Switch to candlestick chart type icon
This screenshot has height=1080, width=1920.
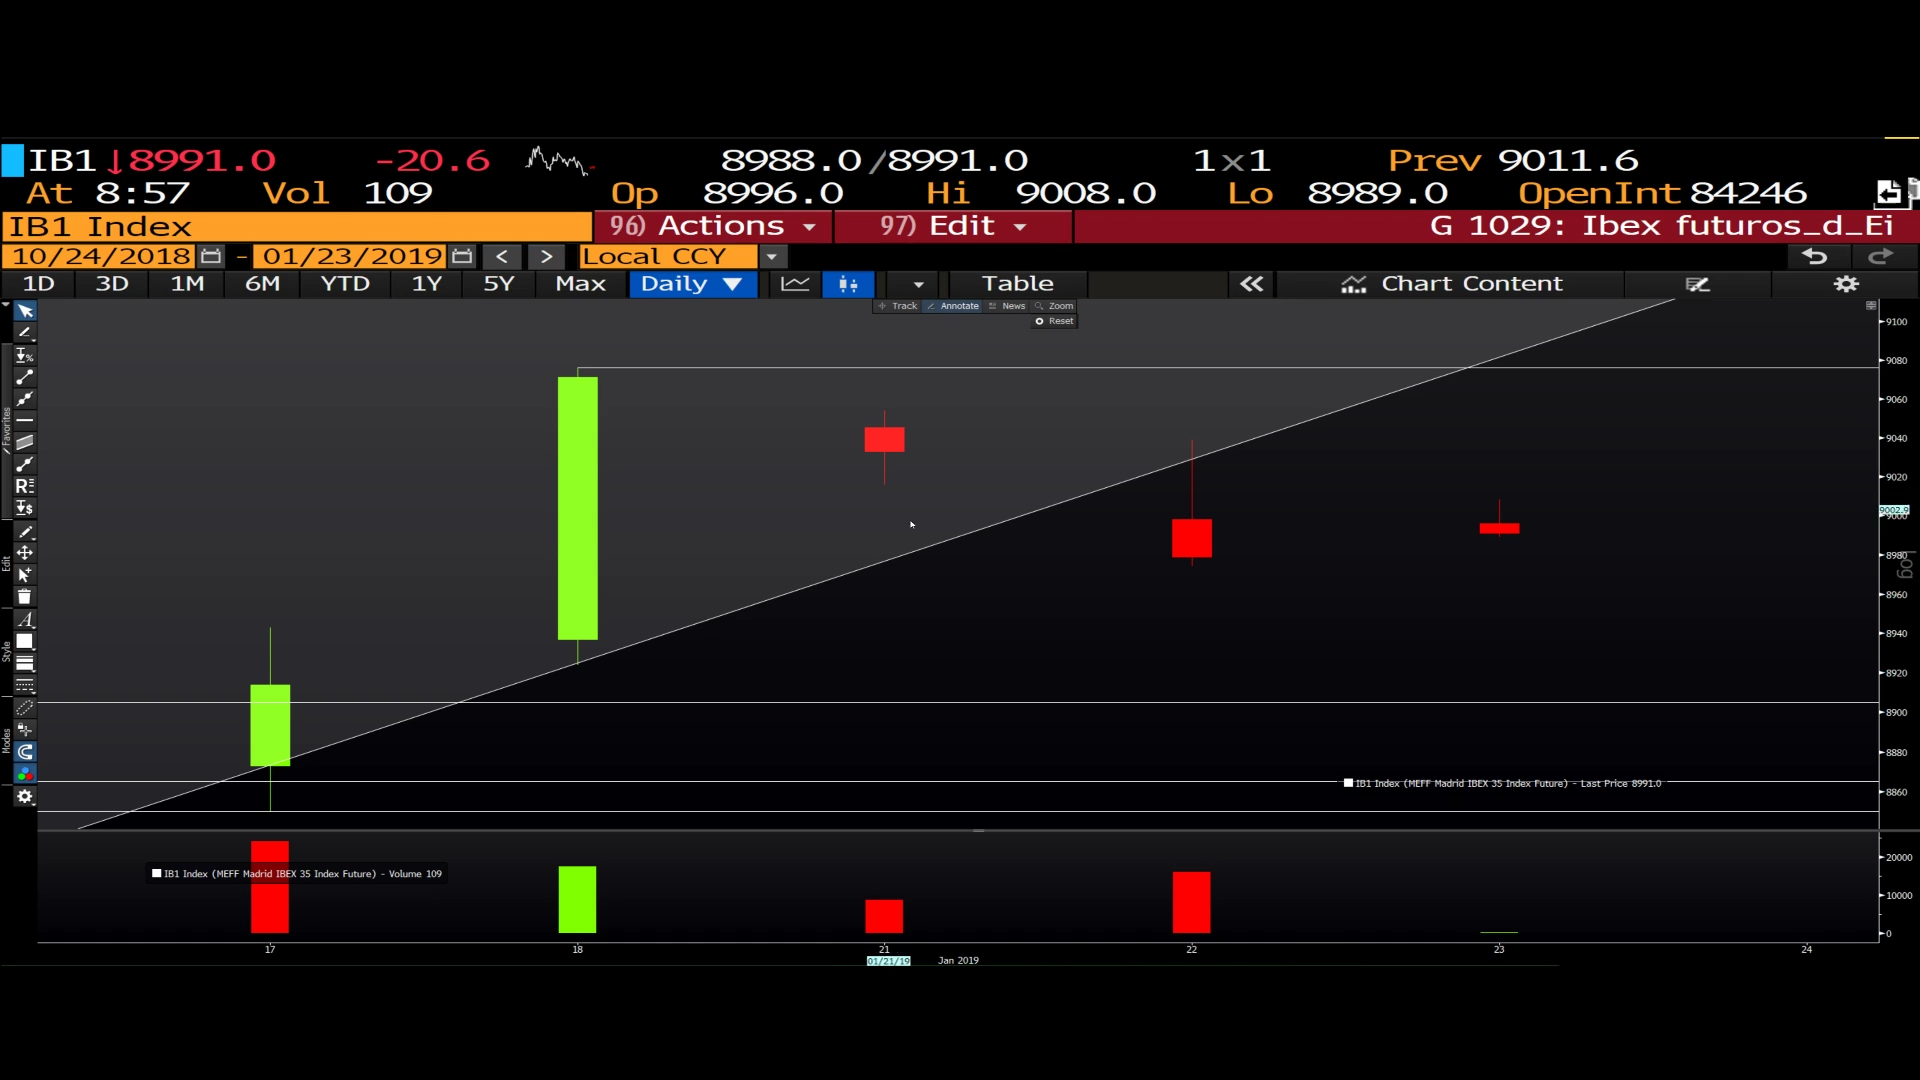[848, 284]
